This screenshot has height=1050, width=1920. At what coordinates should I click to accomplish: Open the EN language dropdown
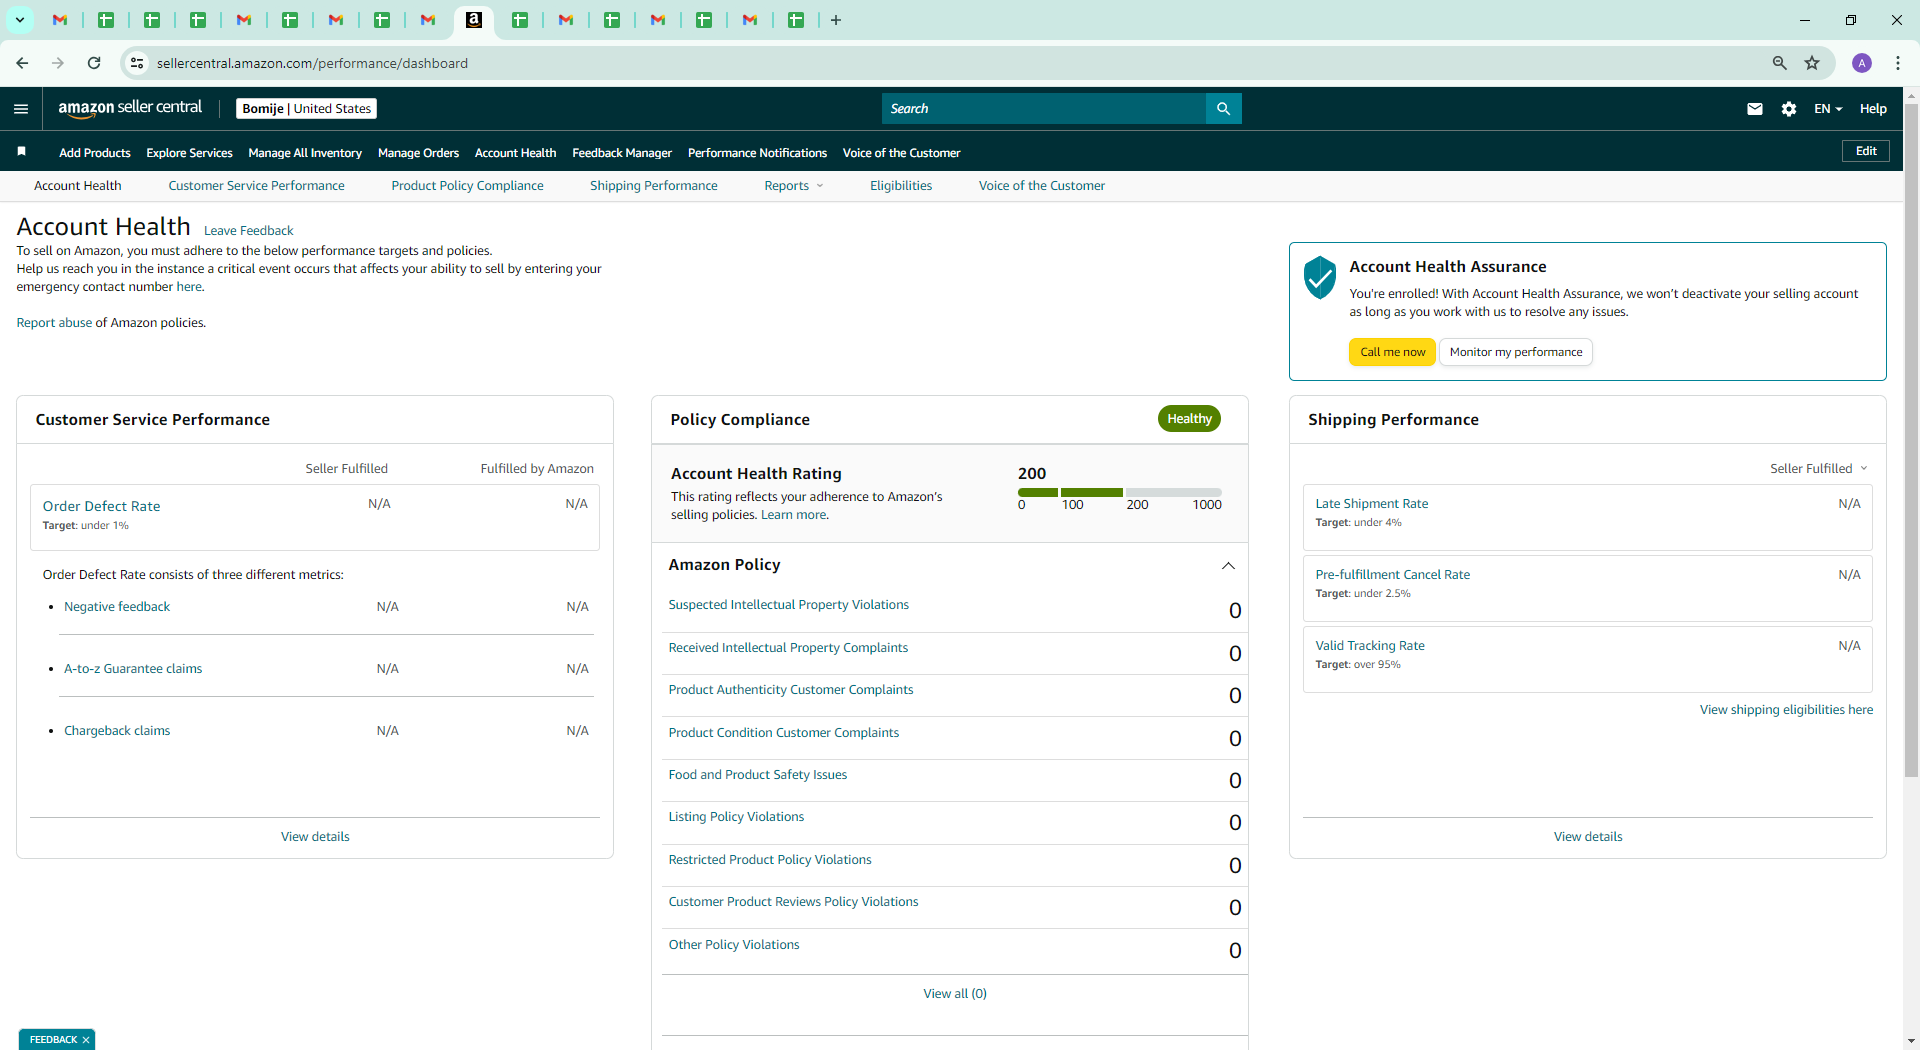click(x=1828, y=109)
